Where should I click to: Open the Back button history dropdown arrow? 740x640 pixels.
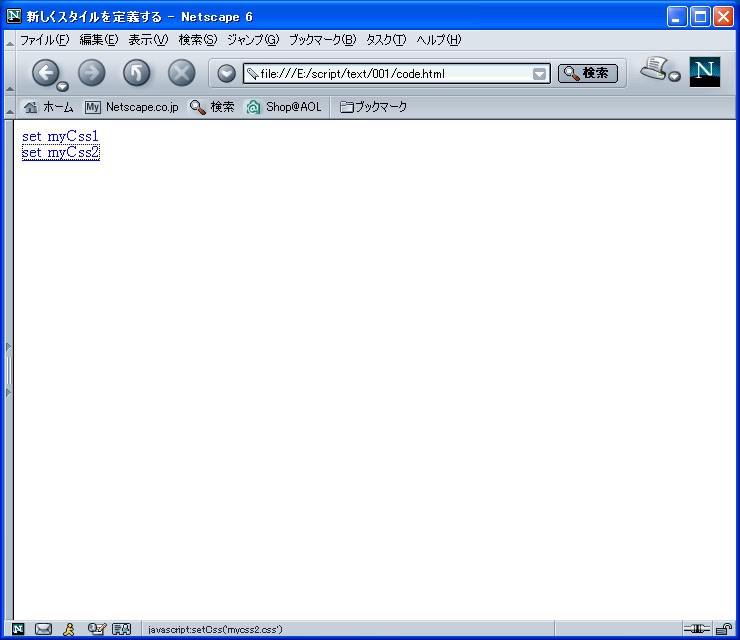pos(62,86)
